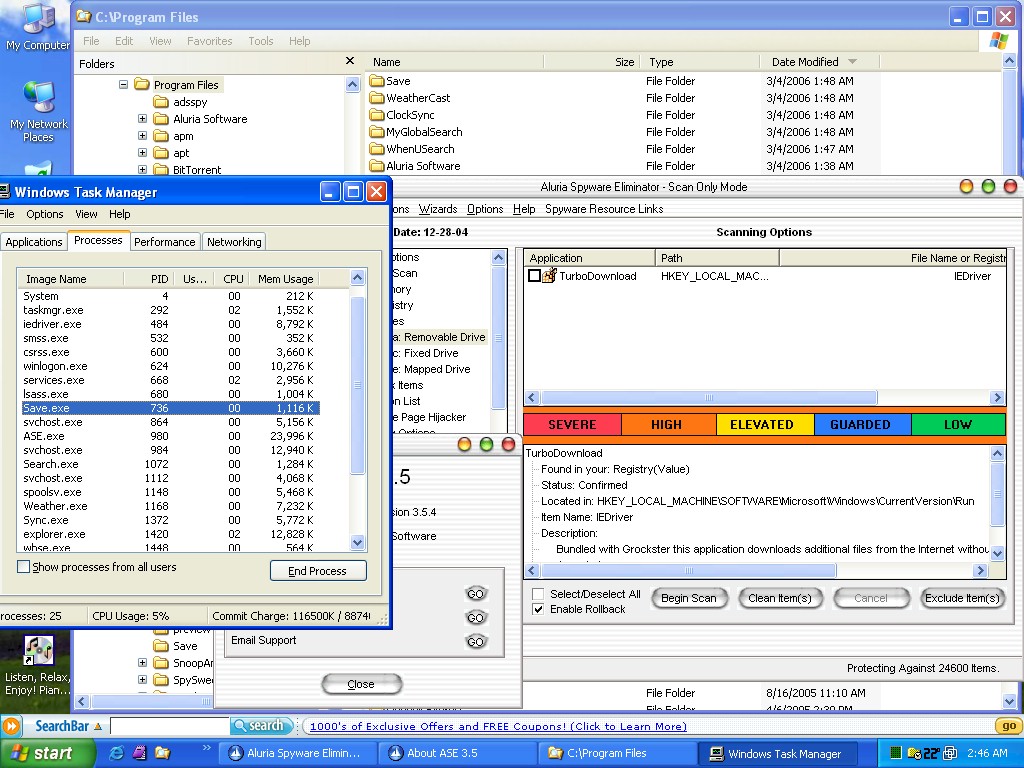This screenshot has height=768, width=1024.
Task: Select the Save.exe process row
Action: click(168, 408)
